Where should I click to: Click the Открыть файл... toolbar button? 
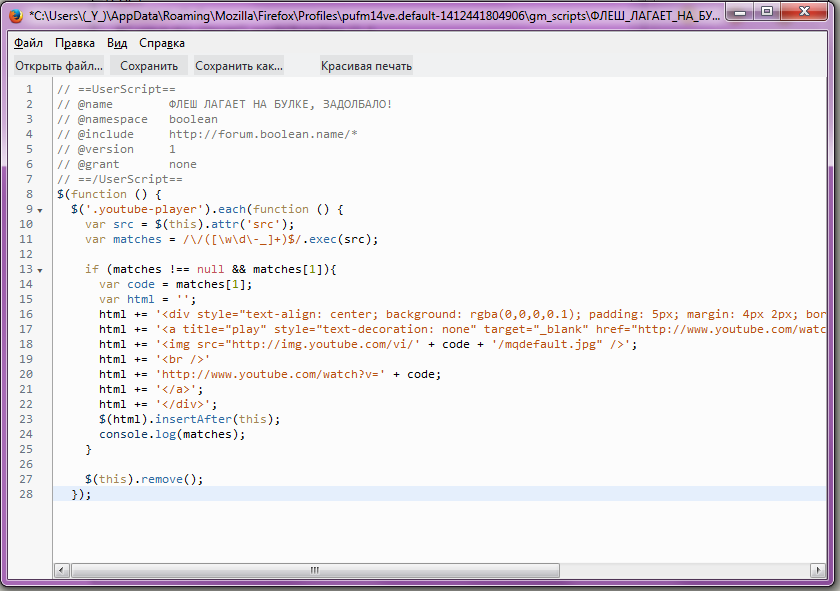click(x=59, y=66)
